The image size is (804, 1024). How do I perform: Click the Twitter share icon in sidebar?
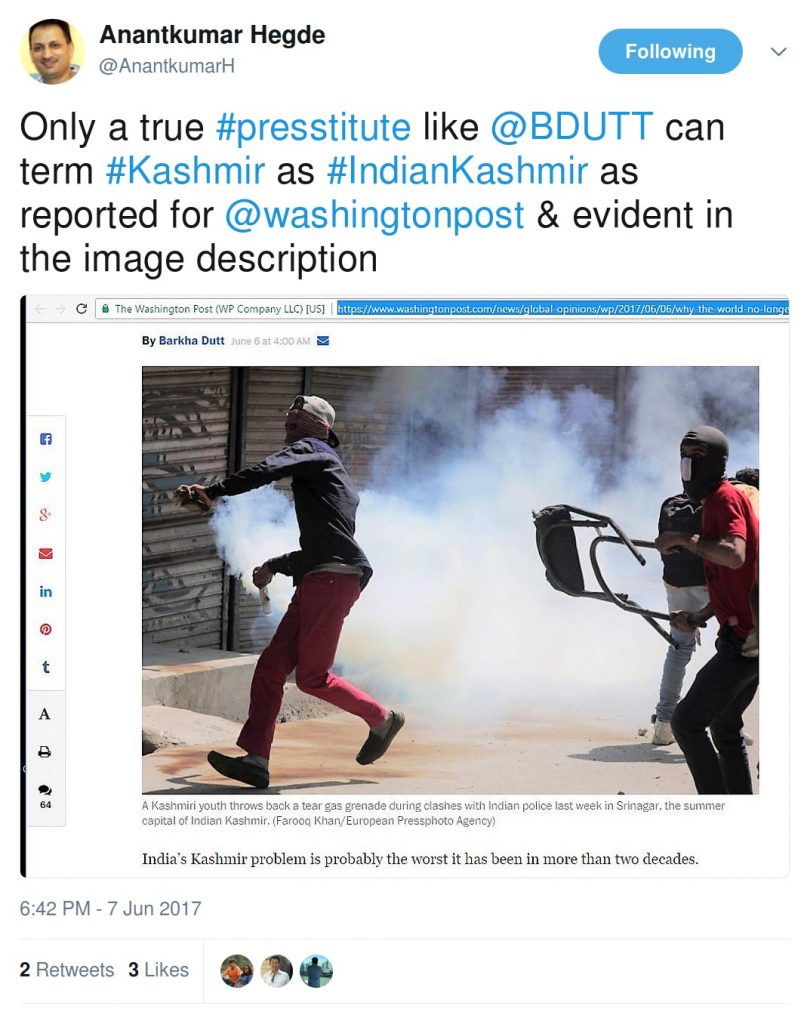46,477
